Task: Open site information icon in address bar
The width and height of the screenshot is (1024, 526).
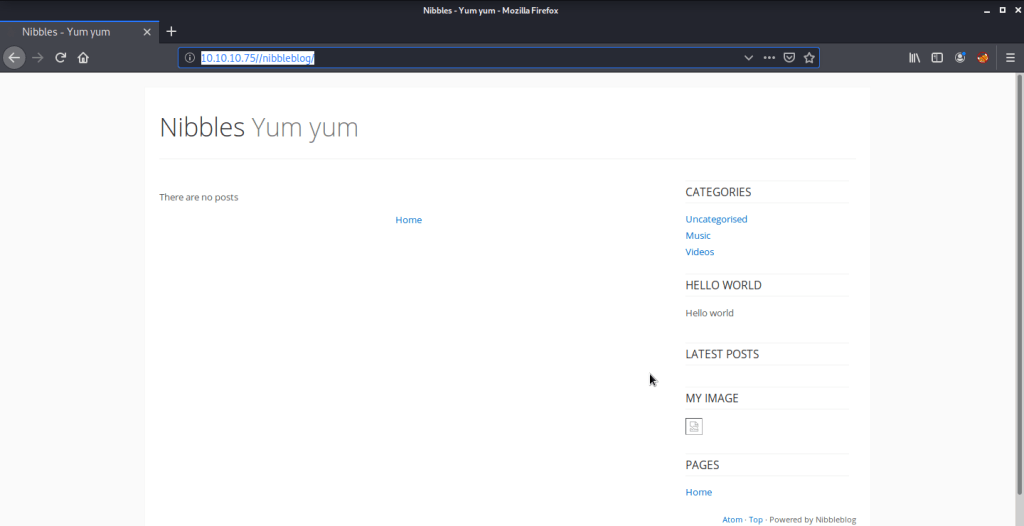Action: pos(190,58)
